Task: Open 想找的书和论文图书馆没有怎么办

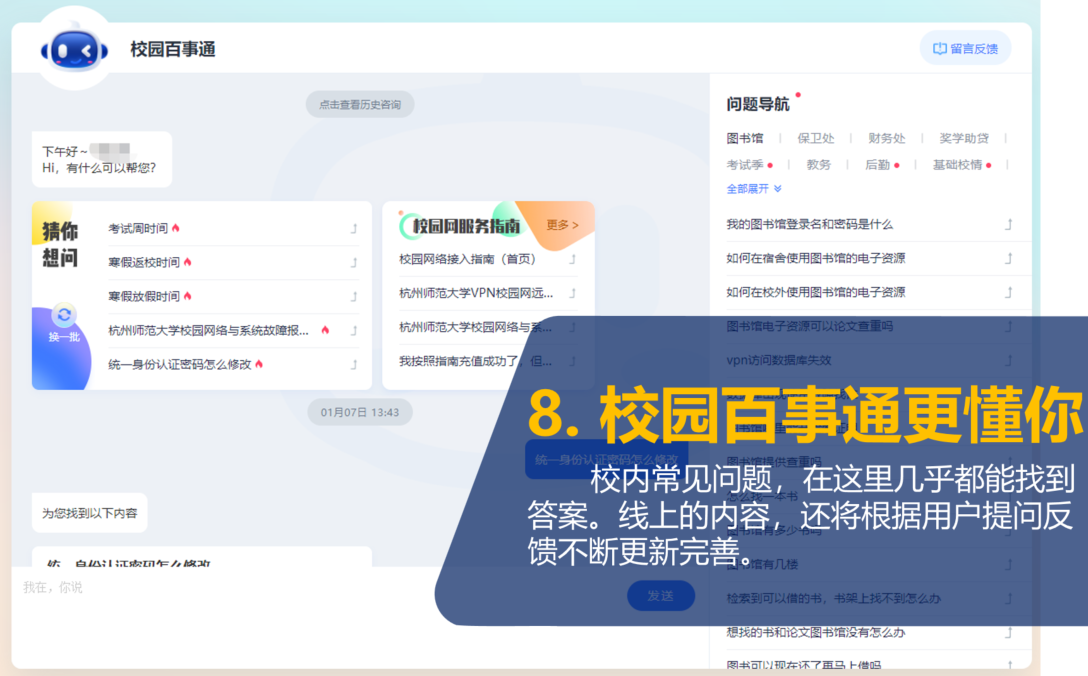Action: click(815, 632)
